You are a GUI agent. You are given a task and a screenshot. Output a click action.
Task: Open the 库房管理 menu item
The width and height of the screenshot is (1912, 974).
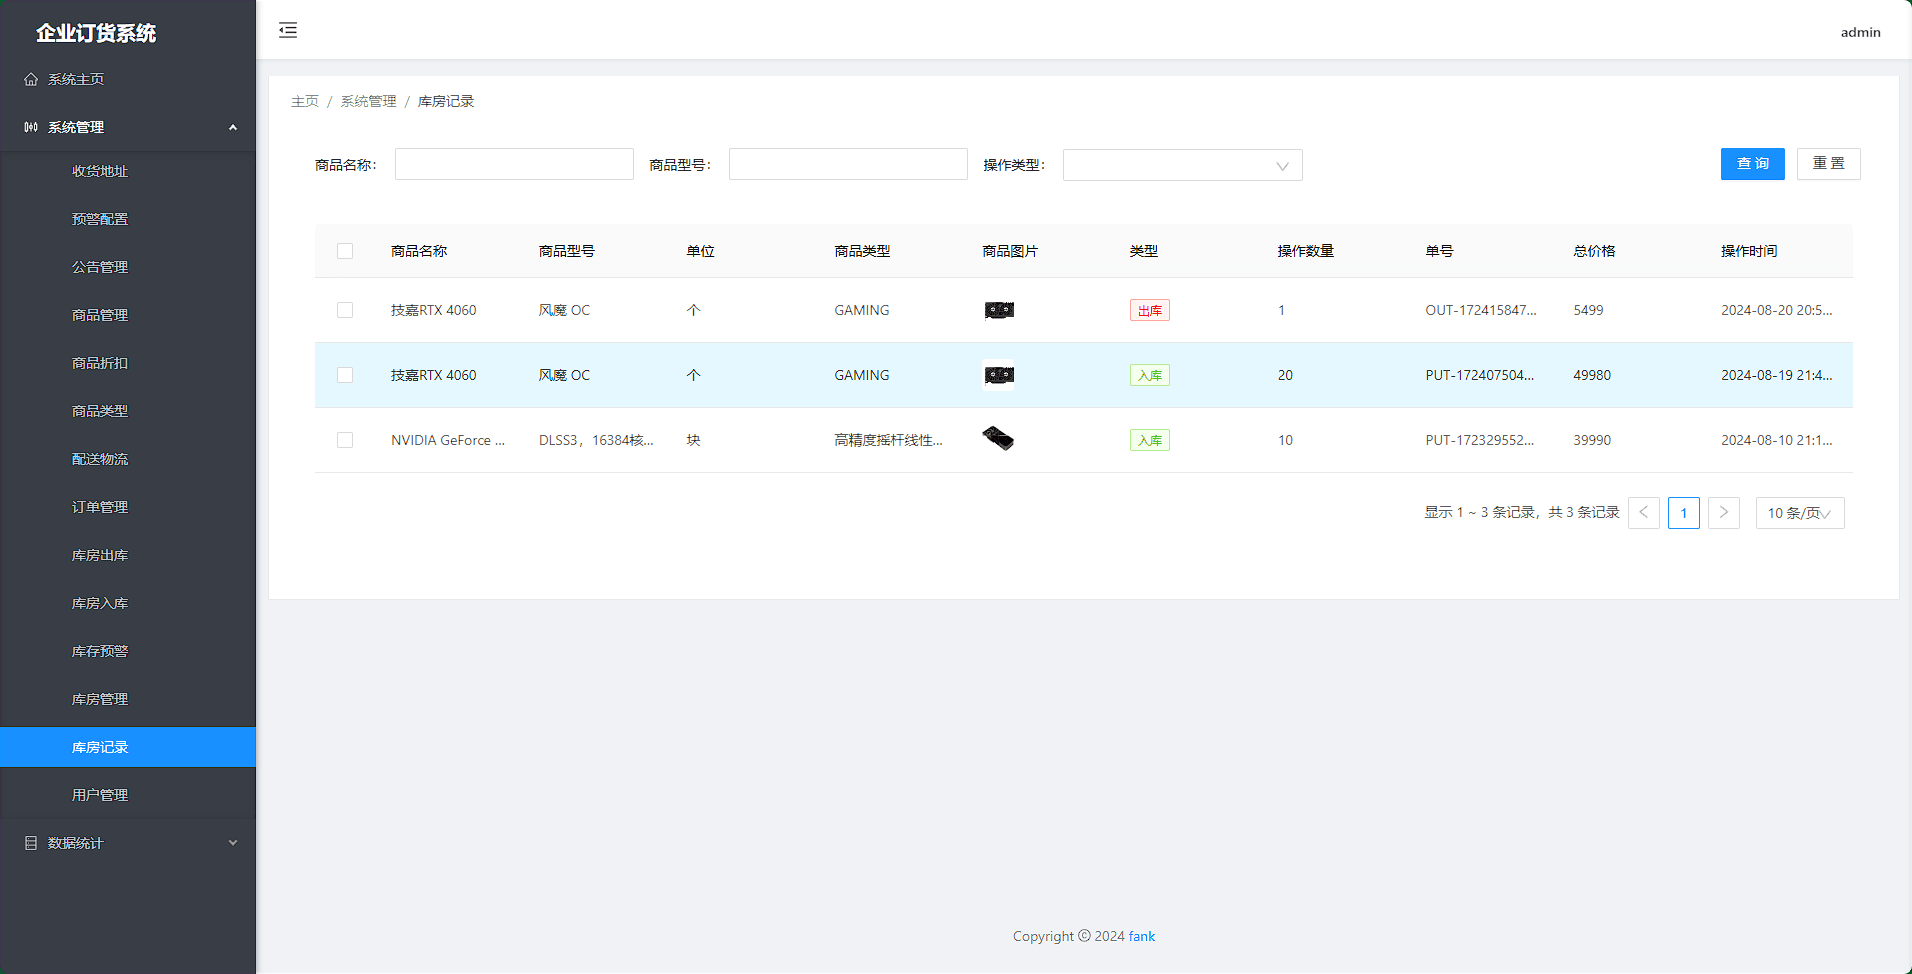coord(128,699)
